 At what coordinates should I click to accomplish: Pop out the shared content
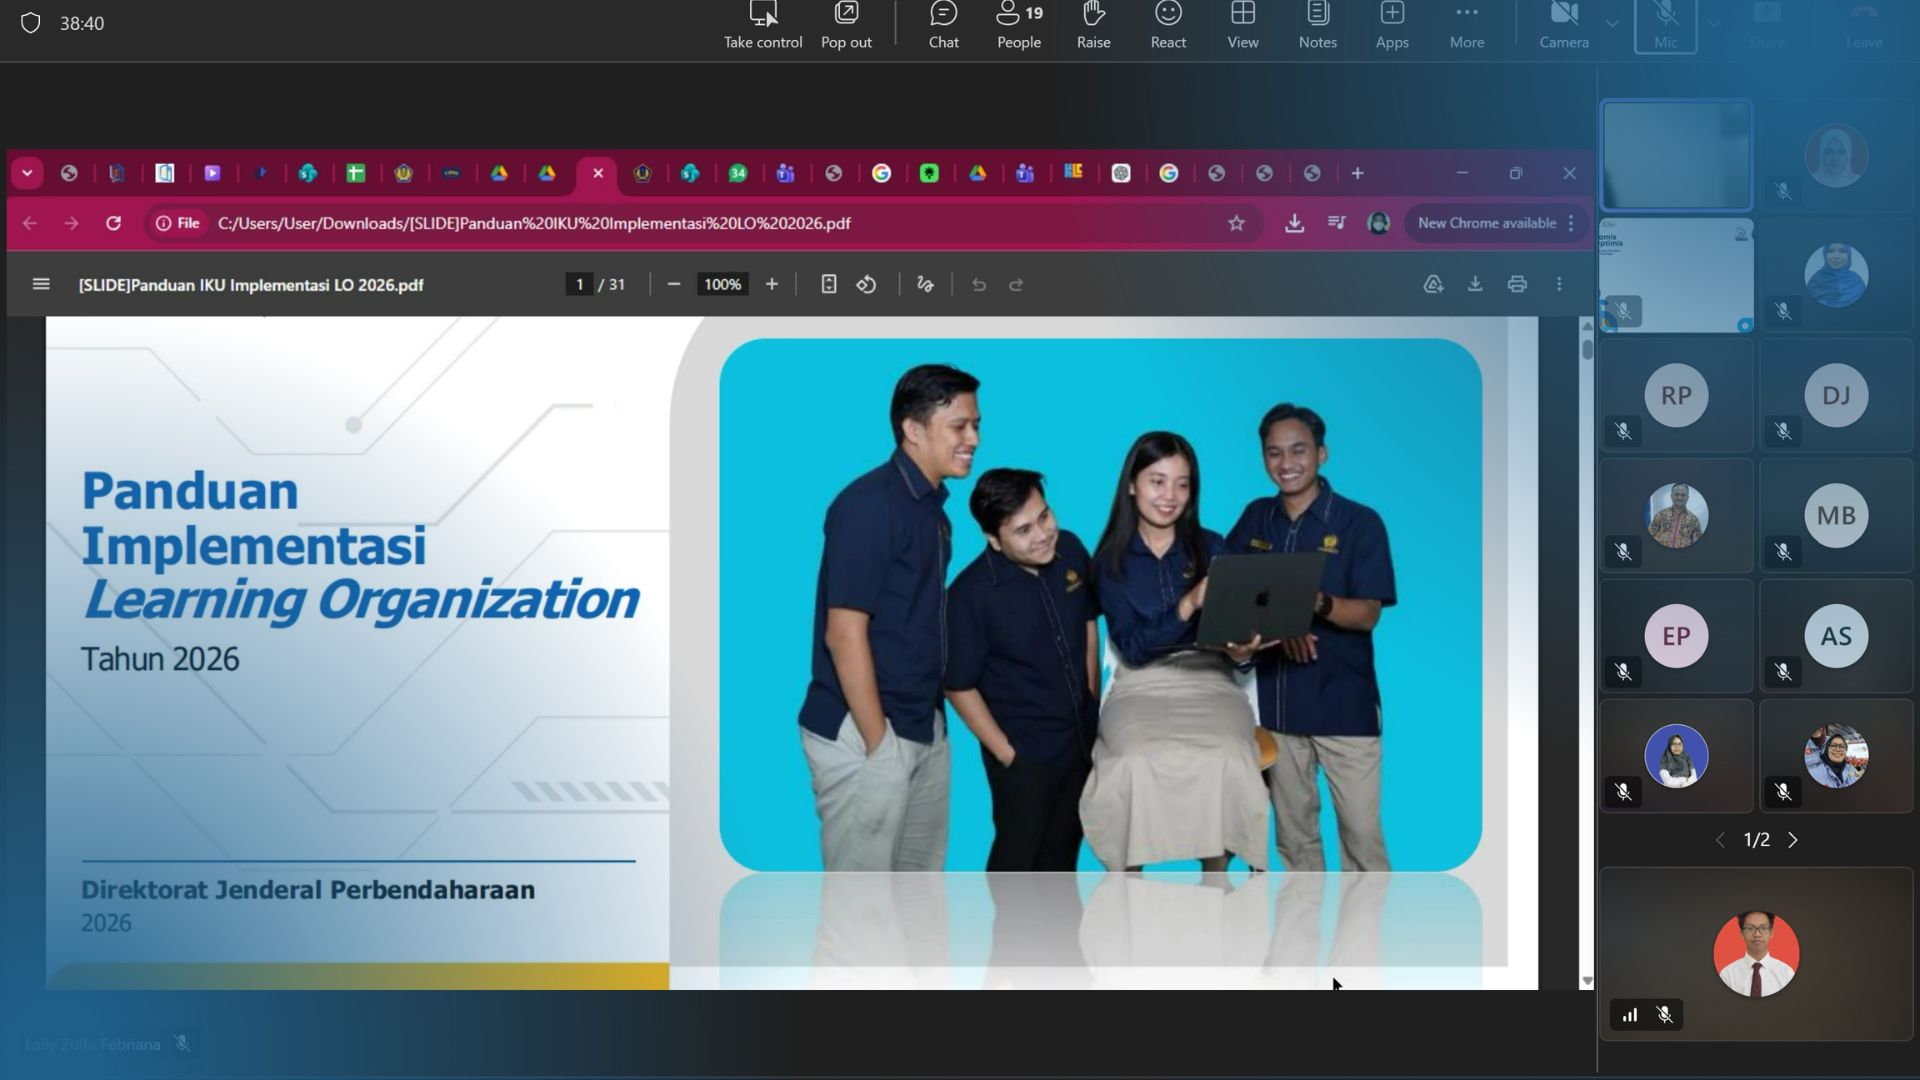846,25
